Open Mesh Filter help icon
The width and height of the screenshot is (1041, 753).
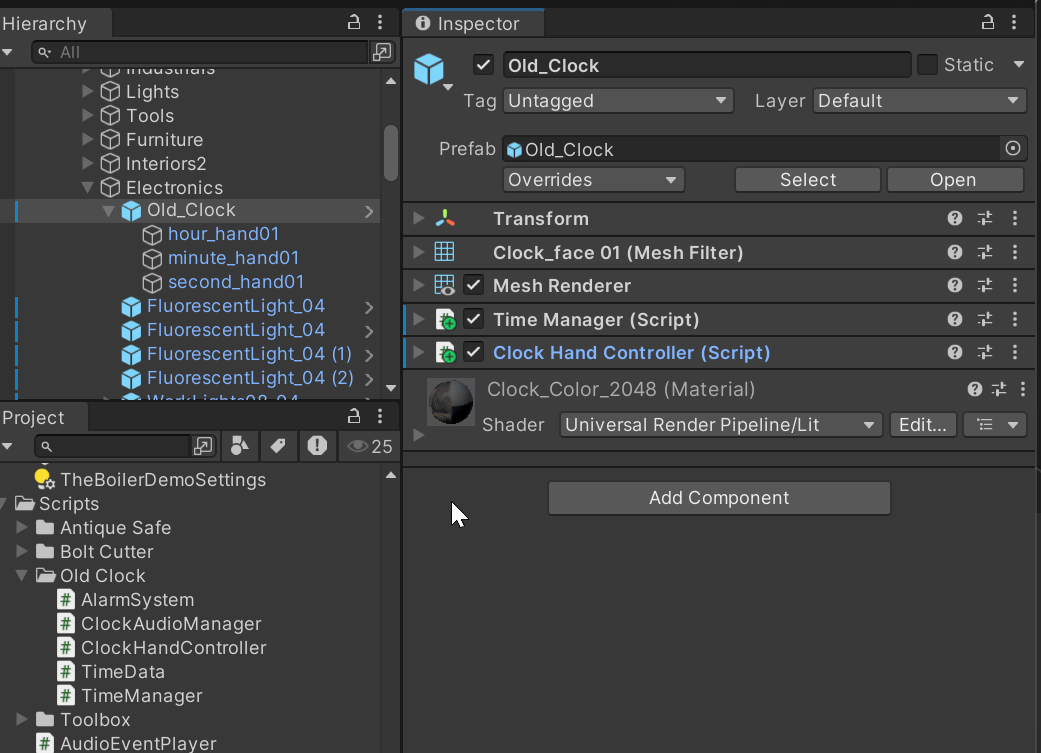pos(955,252)
